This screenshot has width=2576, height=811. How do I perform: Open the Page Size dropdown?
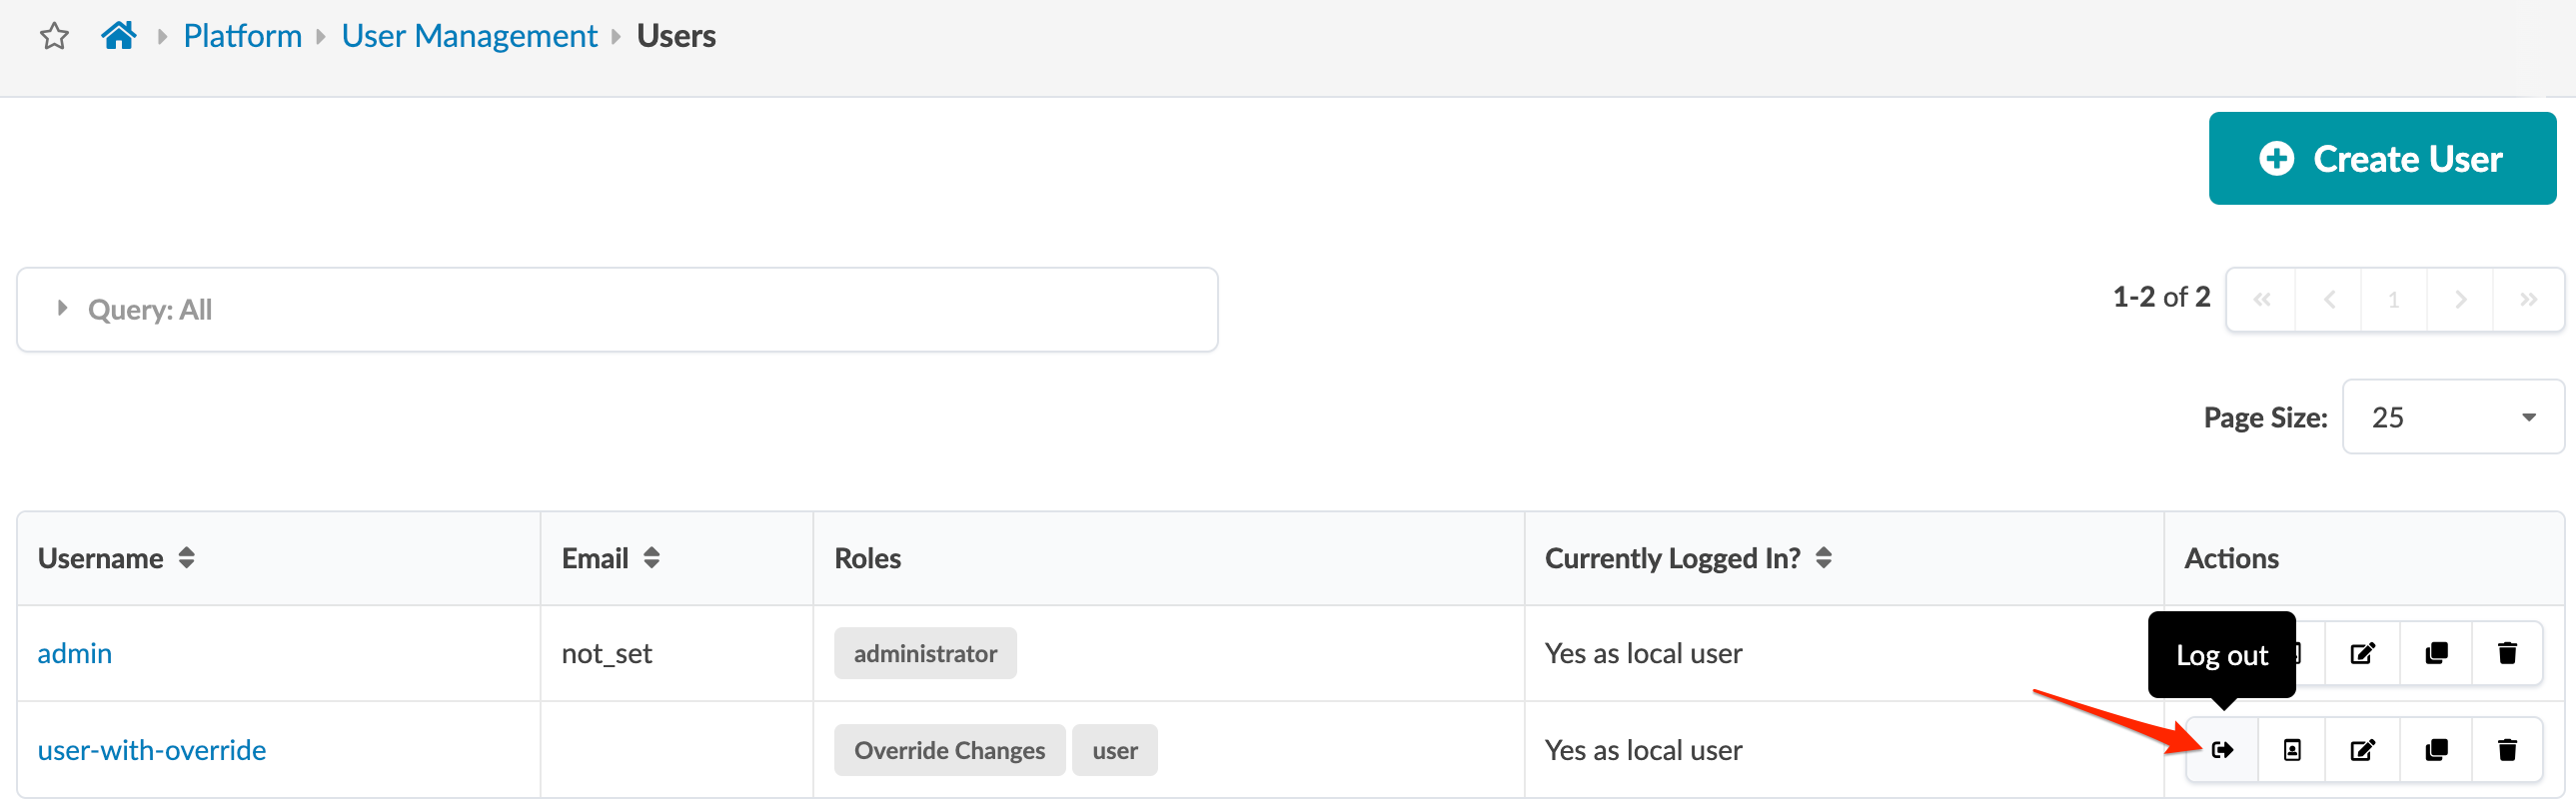(2452, 417)
